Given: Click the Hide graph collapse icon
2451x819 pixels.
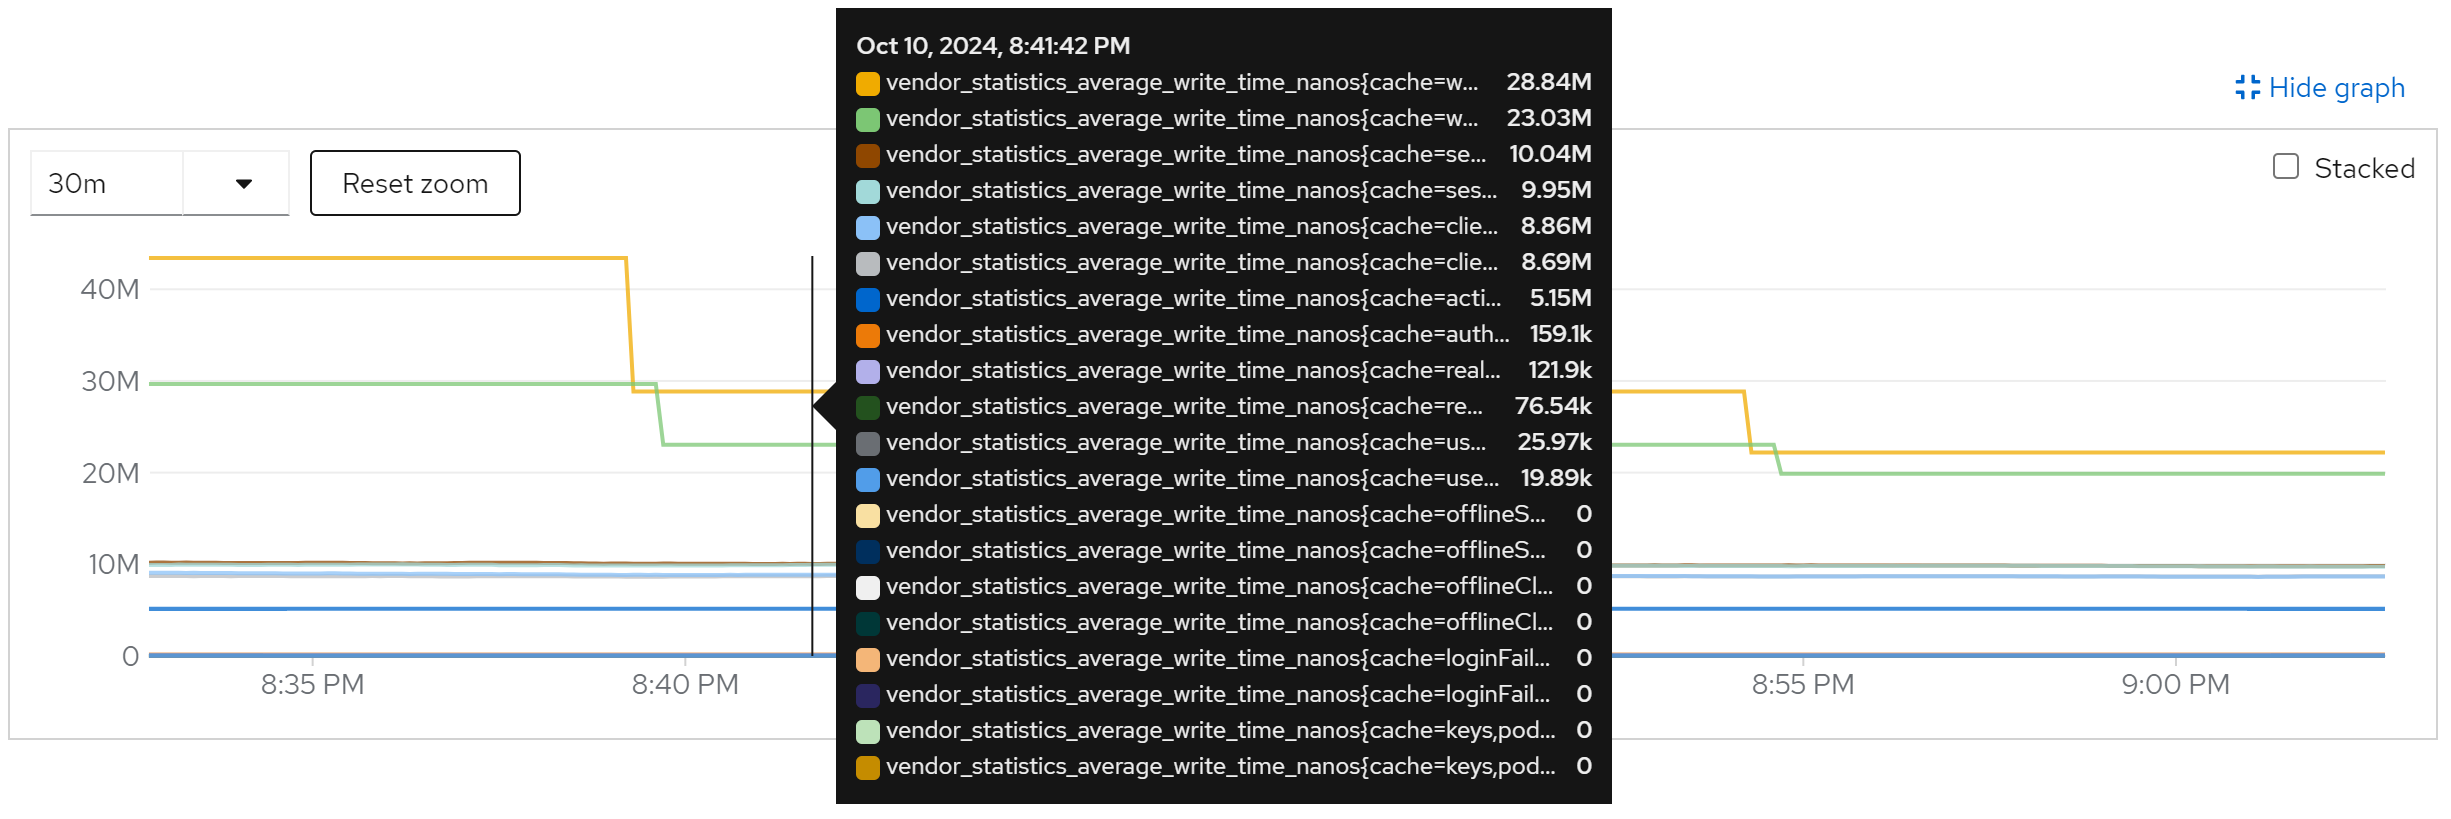Looking at the screenshot, I should tap(2247, 88).
